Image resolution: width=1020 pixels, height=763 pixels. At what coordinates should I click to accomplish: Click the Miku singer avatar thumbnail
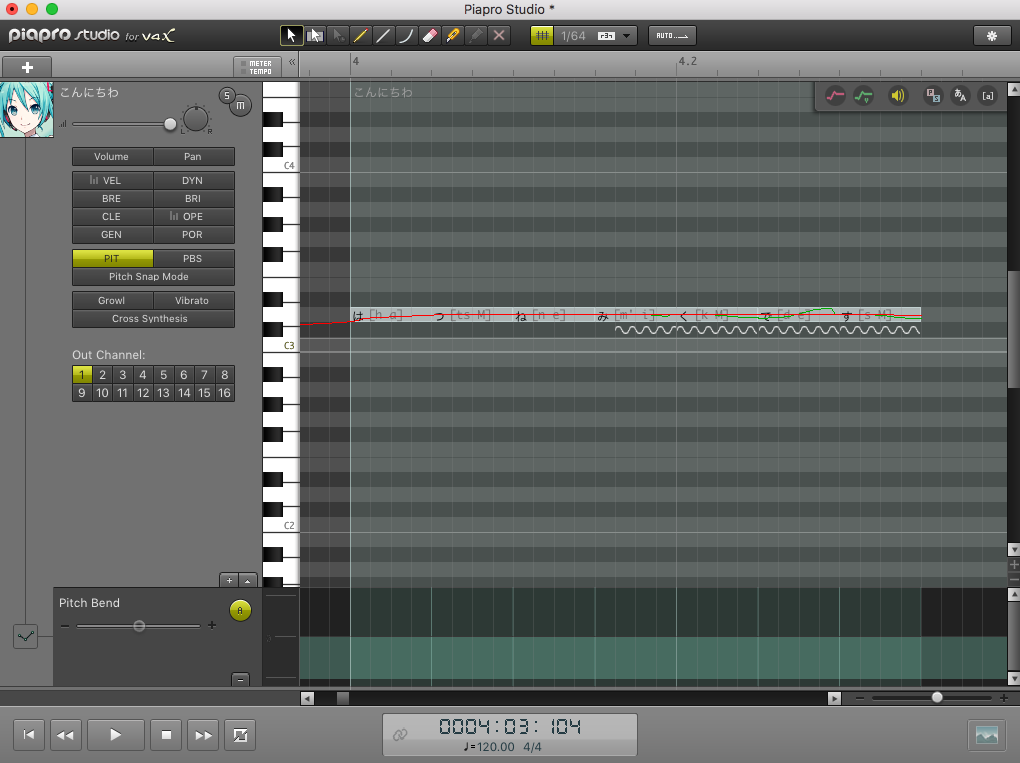click(x=27, y=109)
